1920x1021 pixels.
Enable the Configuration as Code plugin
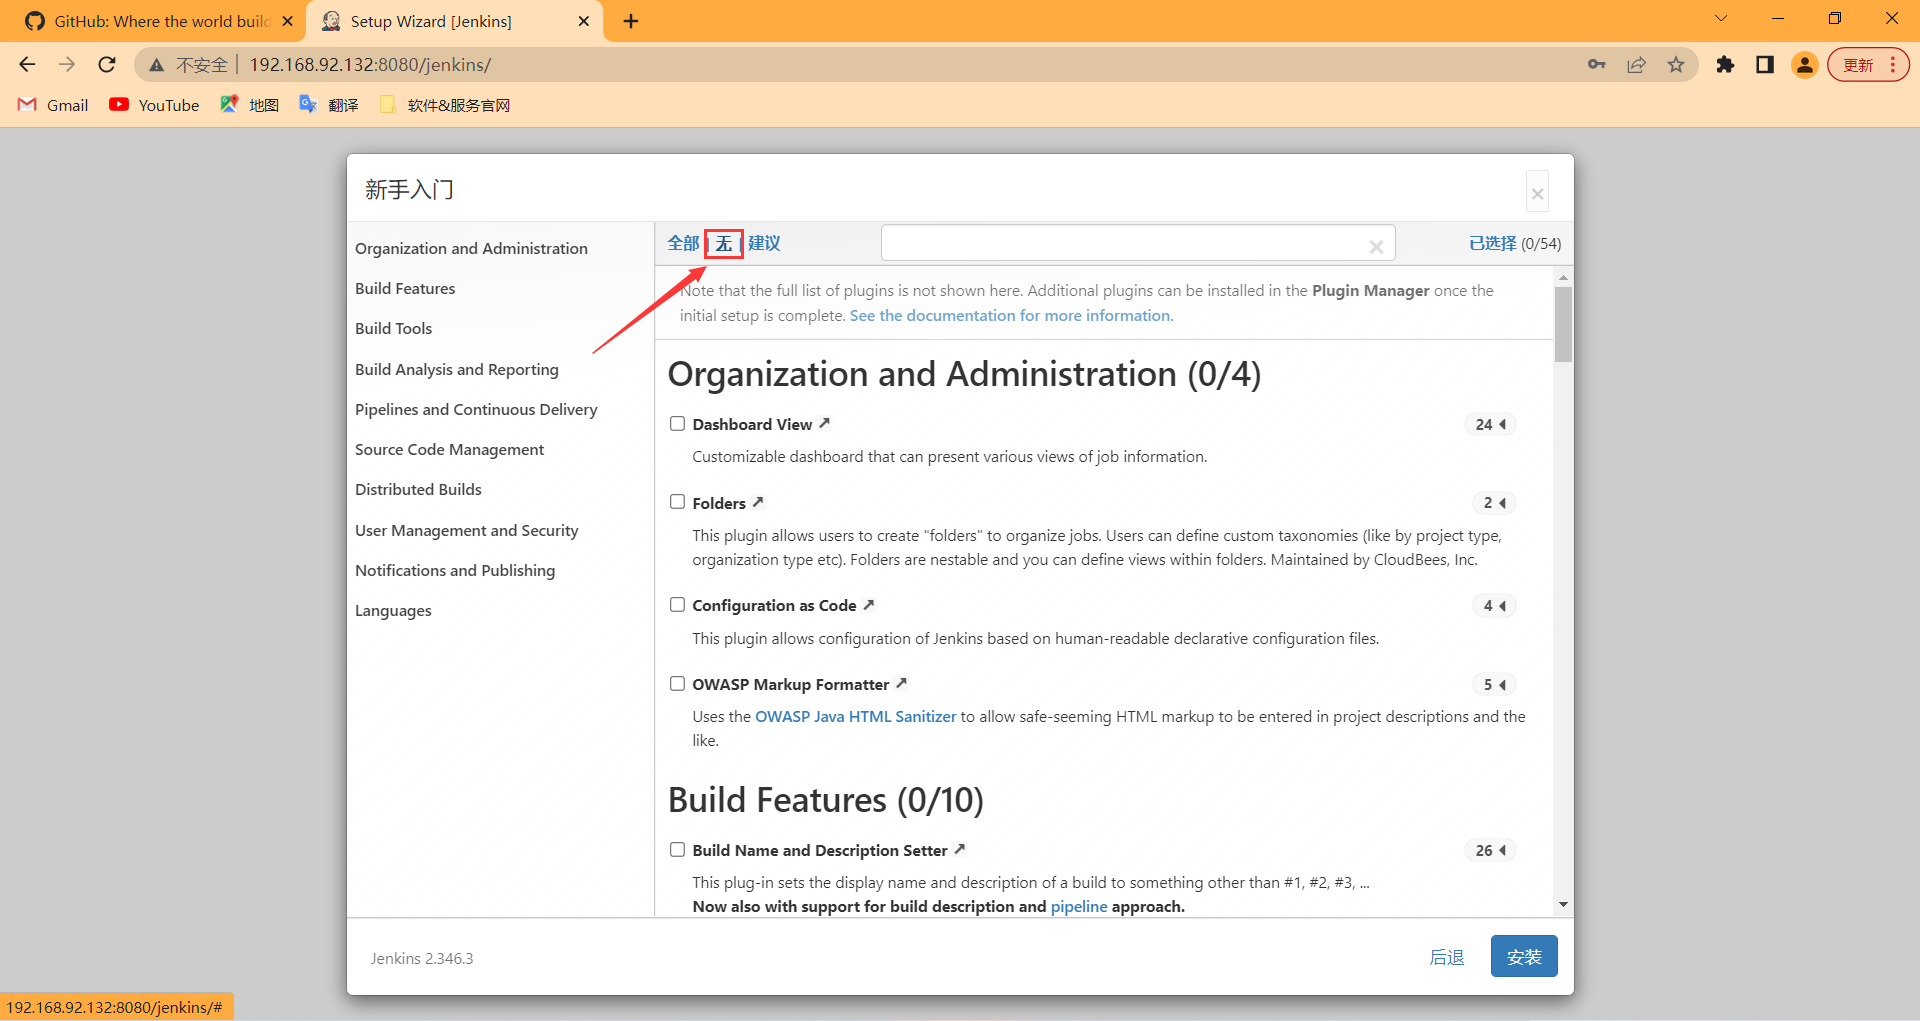point(677,605)
